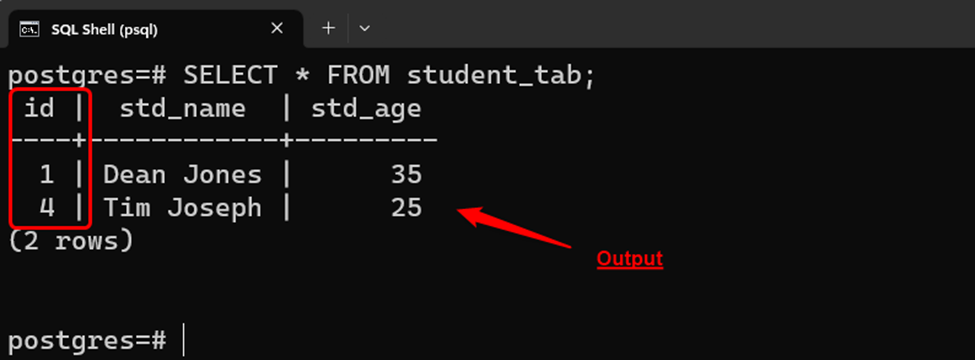Click the Dean Jones name cell
Viewport: 975px width, 360px height.
[x=183, y=175]
